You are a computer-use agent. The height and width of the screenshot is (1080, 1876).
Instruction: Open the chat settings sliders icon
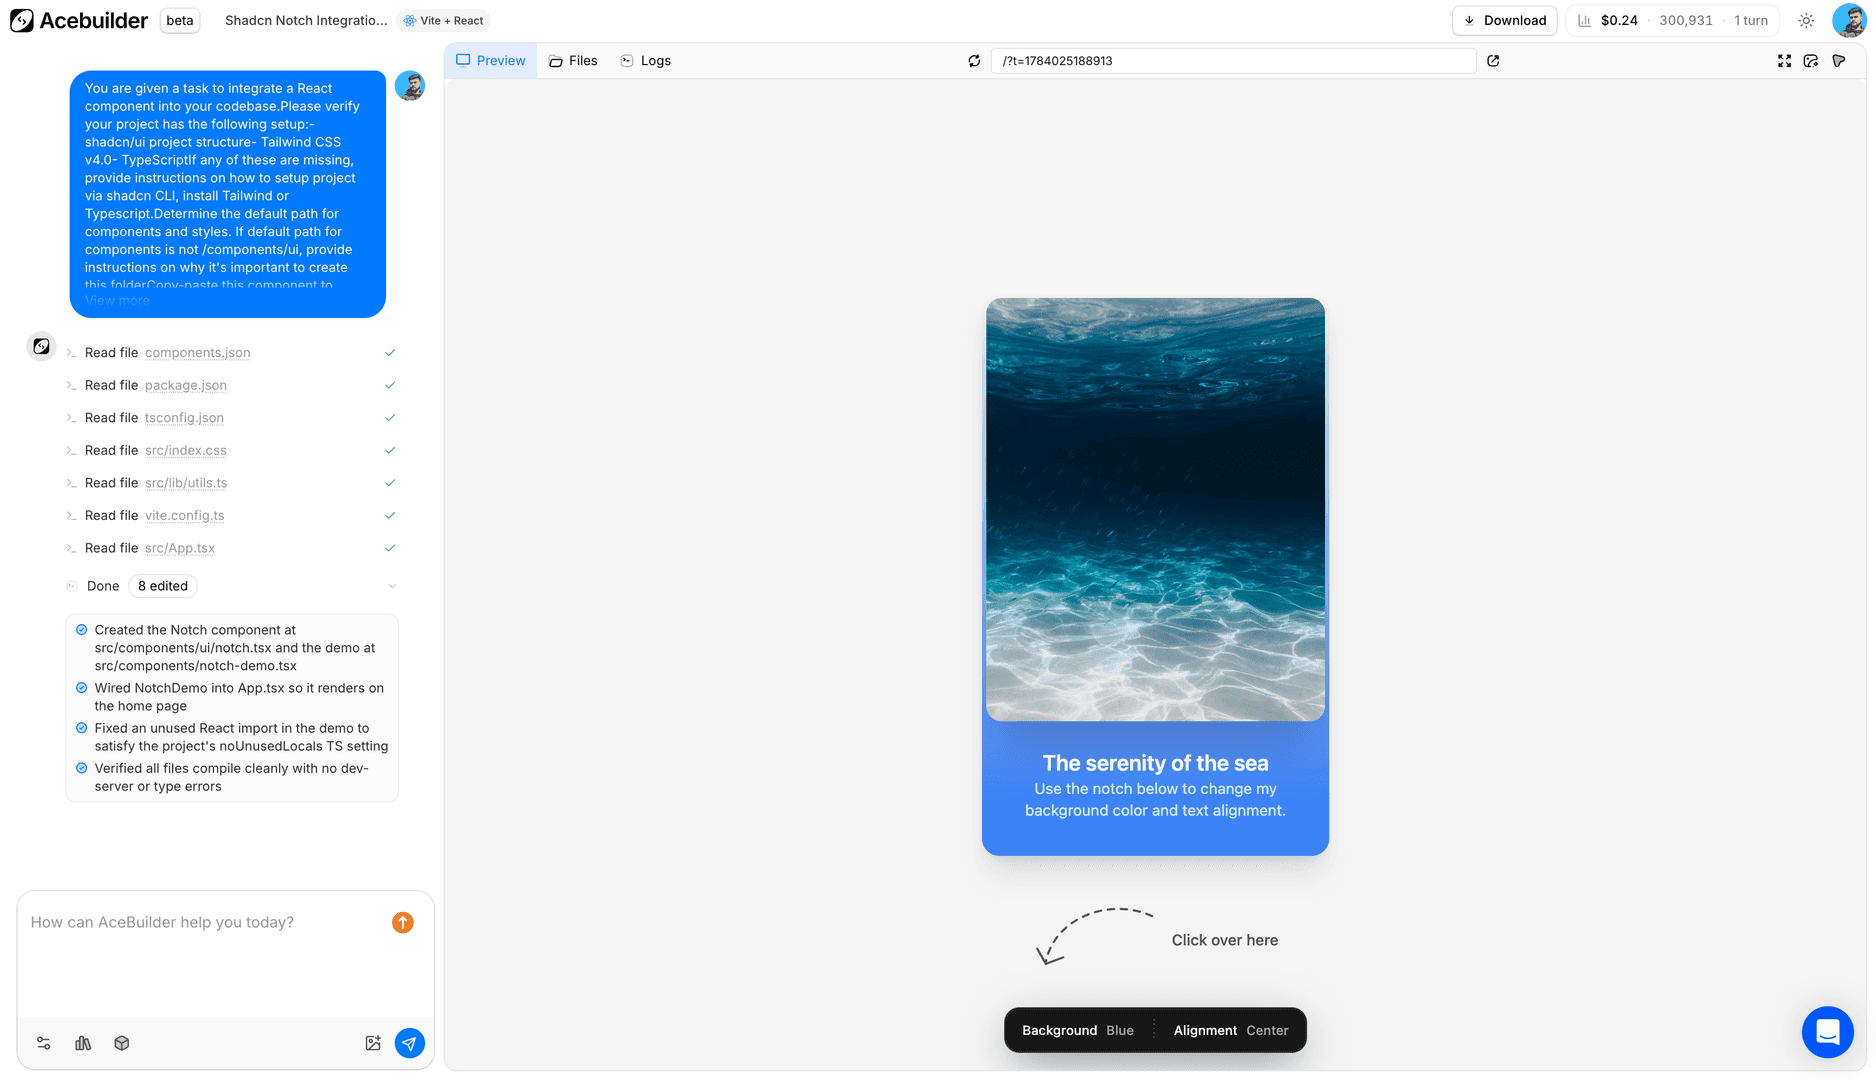(43, 1043)
